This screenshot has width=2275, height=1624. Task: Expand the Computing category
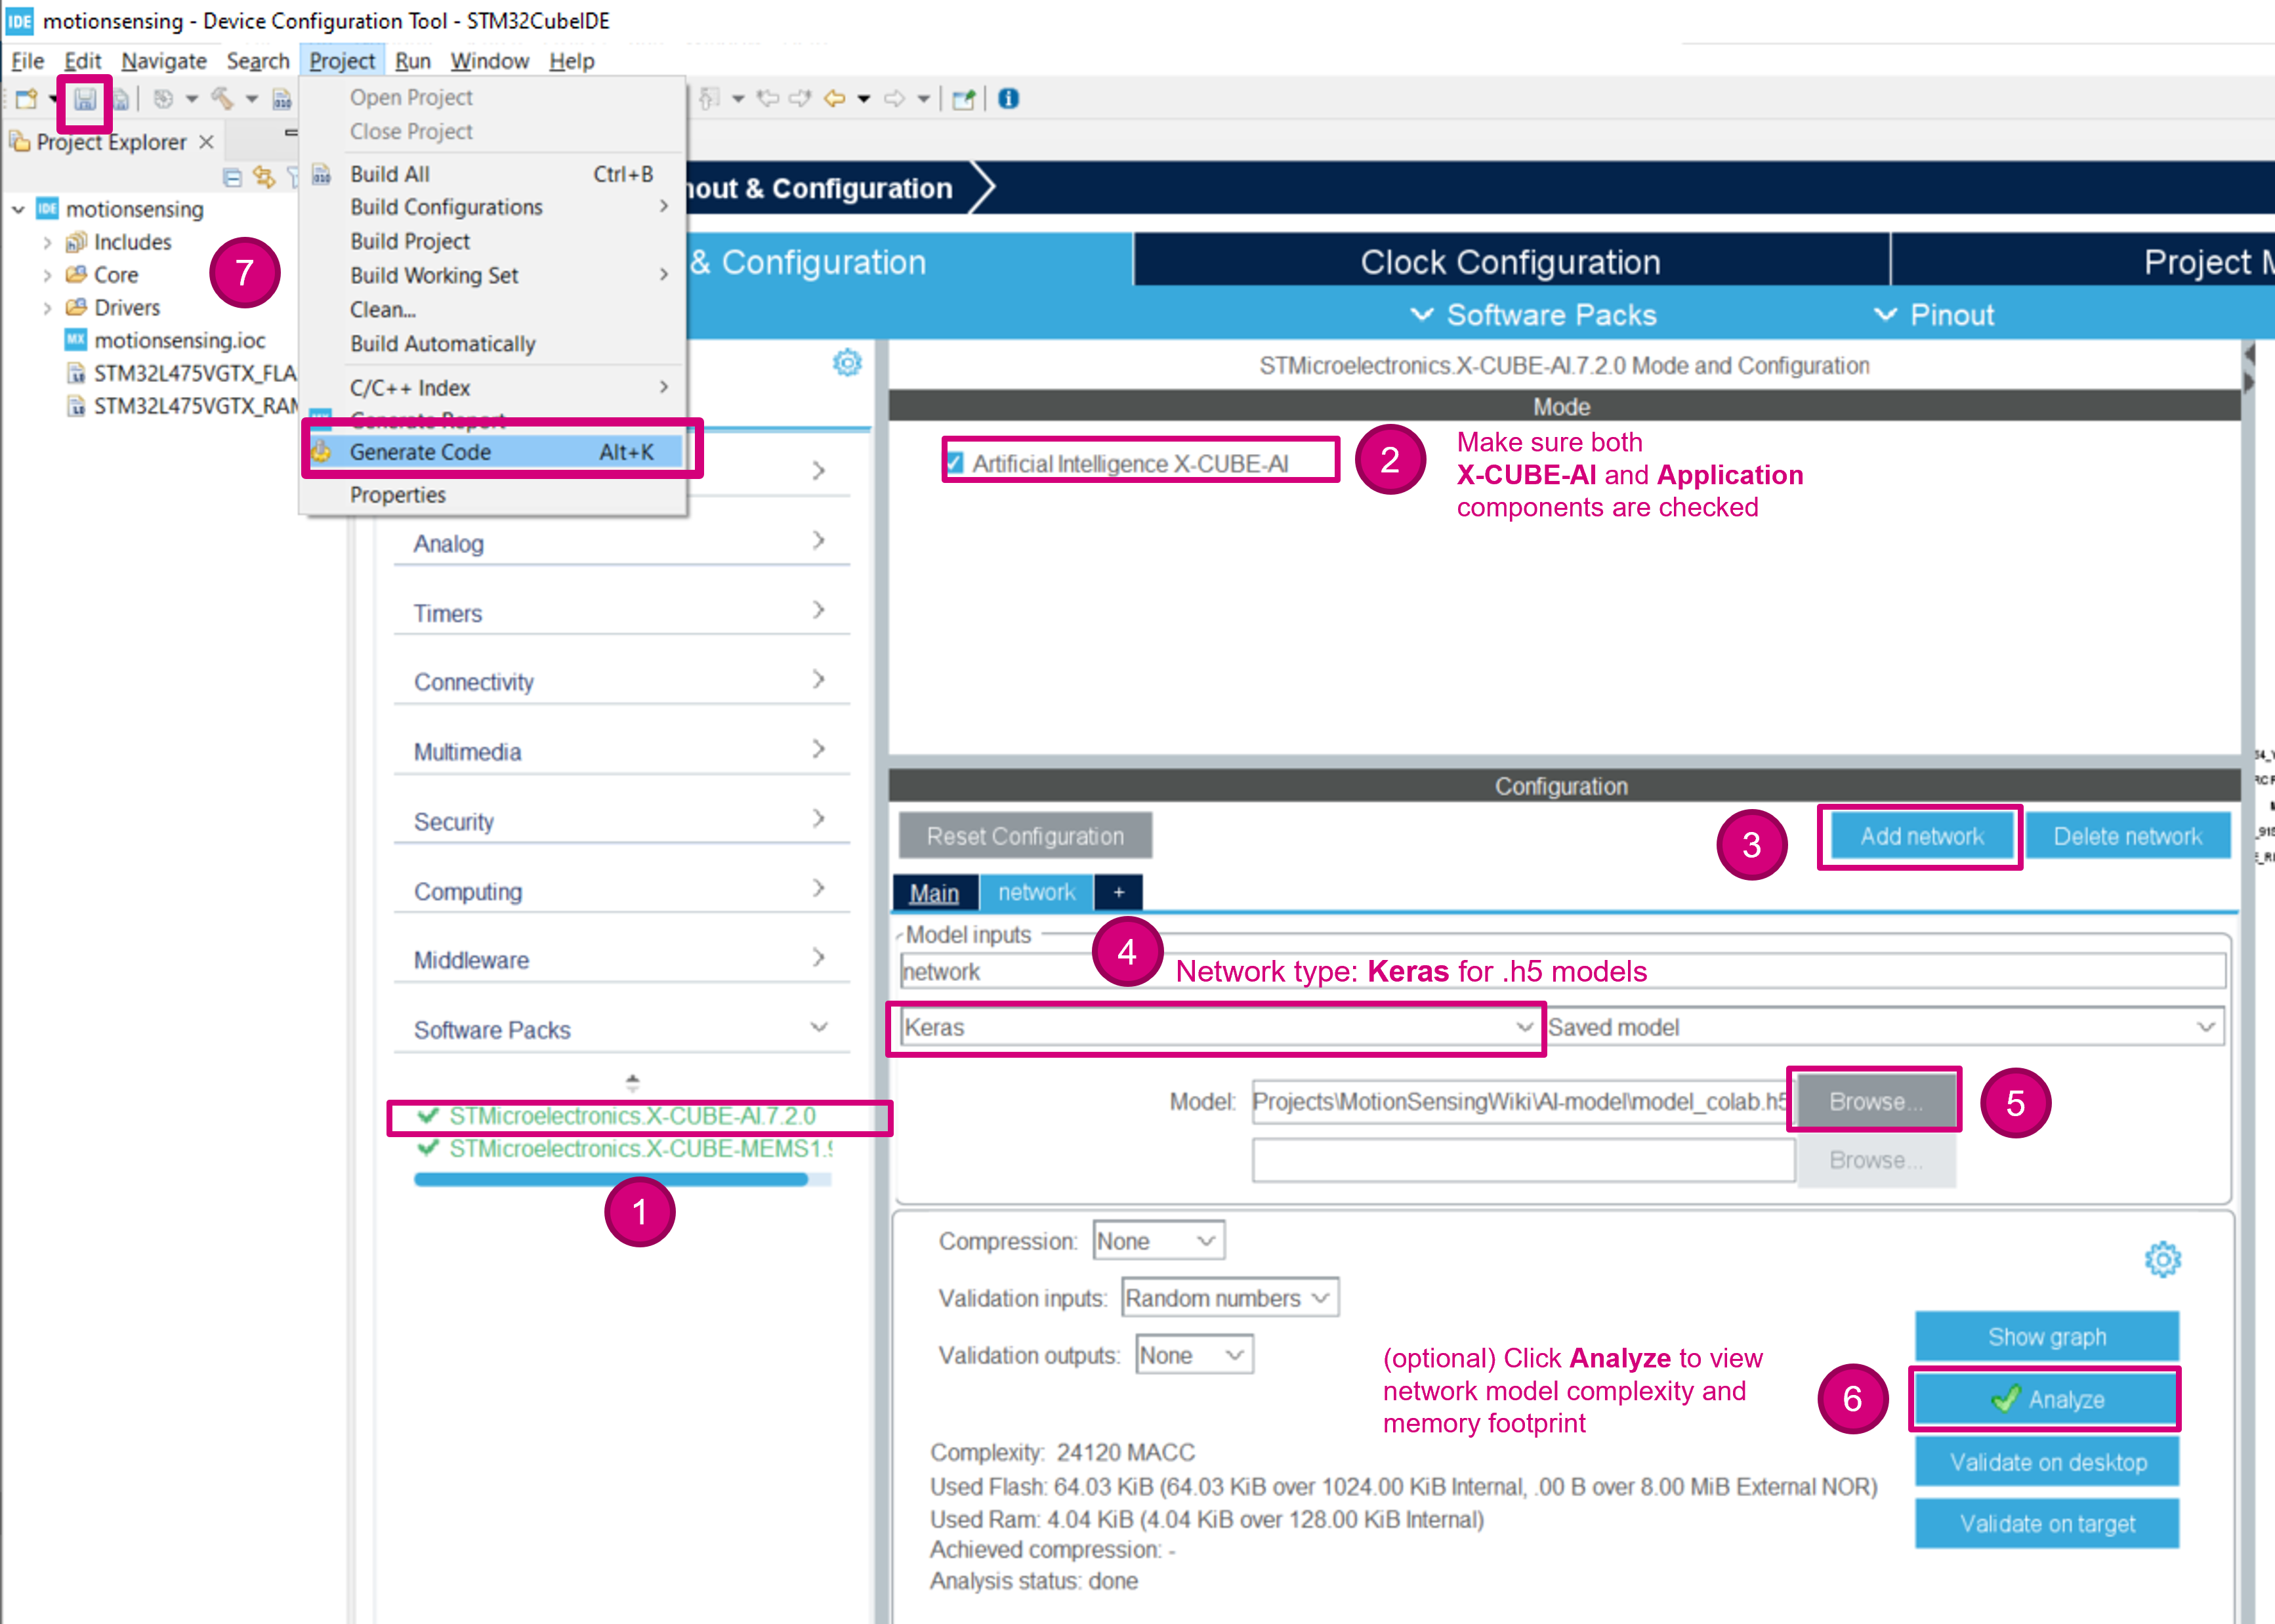[621, 891]
